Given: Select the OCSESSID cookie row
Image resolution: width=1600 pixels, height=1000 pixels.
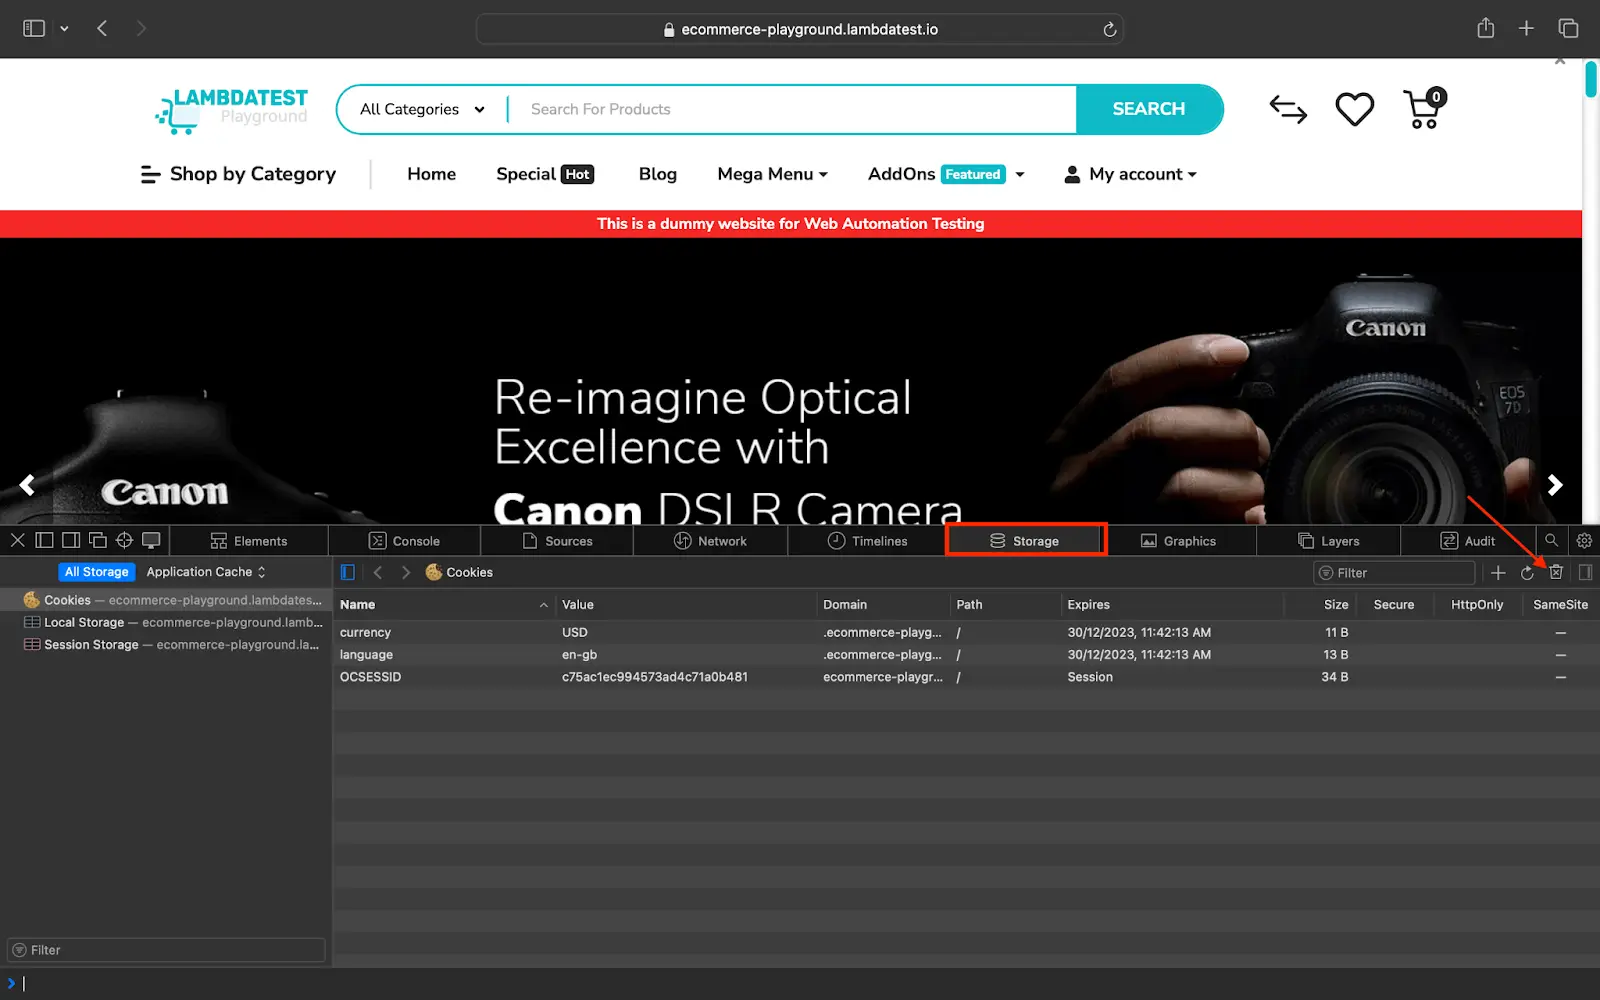Looking at the screenshot, I should click(966, 677).
